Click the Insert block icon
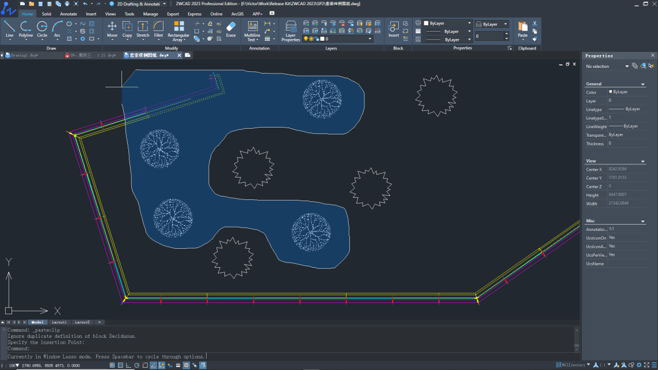 pos(394,29)
